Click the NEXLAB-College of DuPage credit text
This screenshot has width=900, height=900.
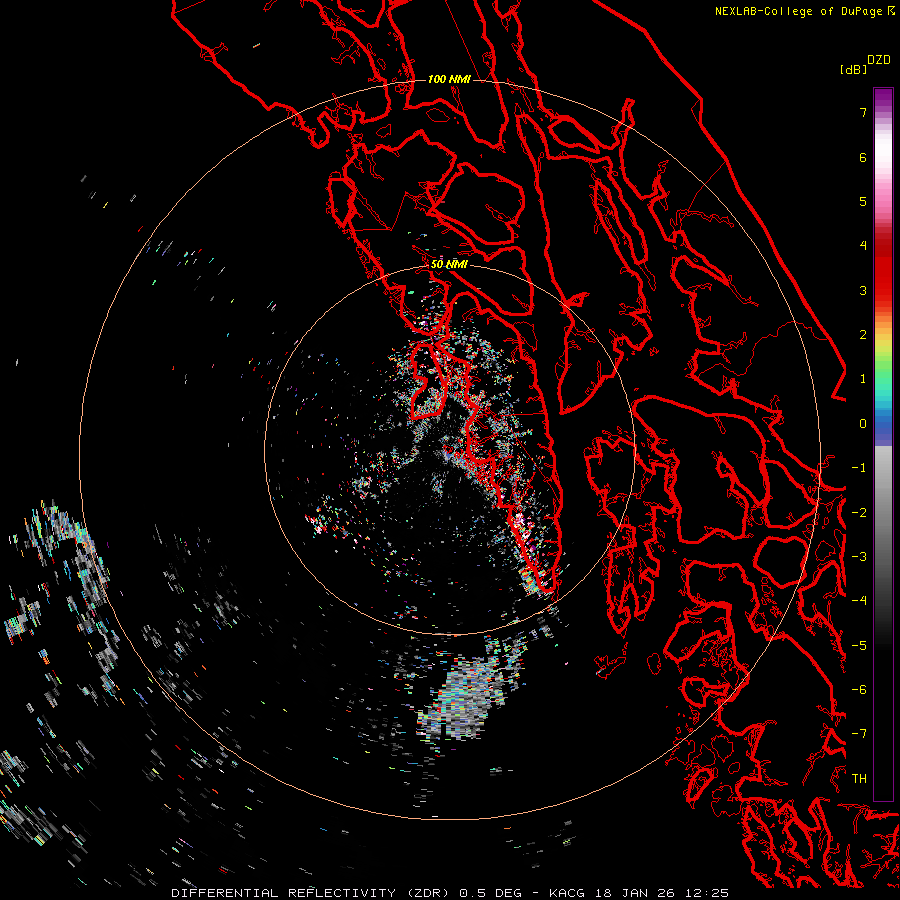coord(798,11)
